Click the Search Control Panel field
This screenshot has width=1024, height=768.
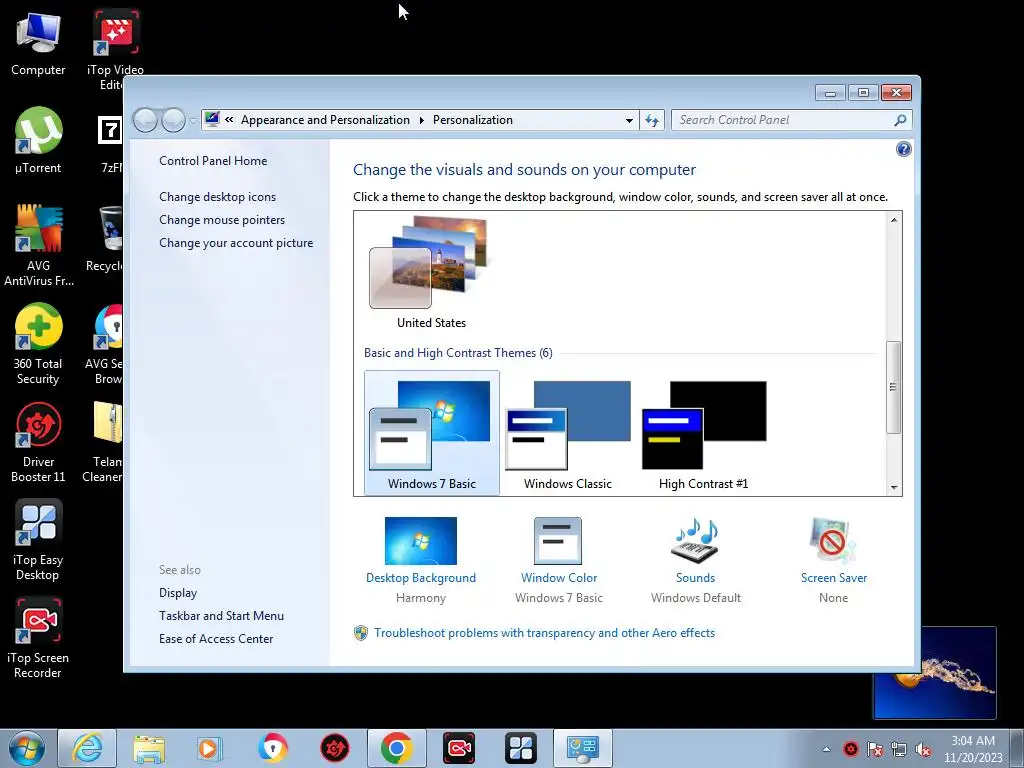[x=784, y=120]
